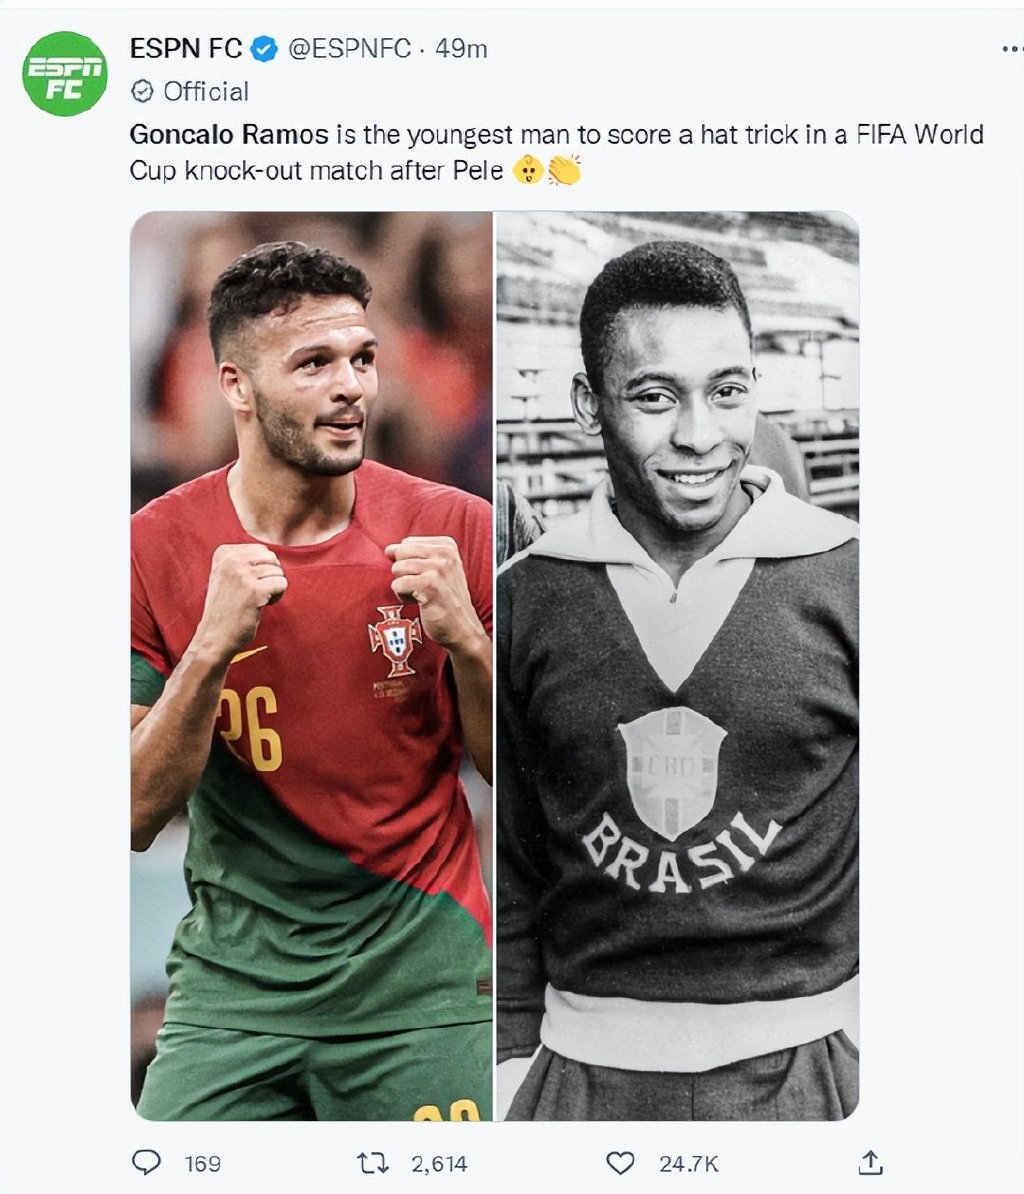Click the clapping hands emoji
This screenshot has height=1194, width=1024.
click(x=564, y=170)
